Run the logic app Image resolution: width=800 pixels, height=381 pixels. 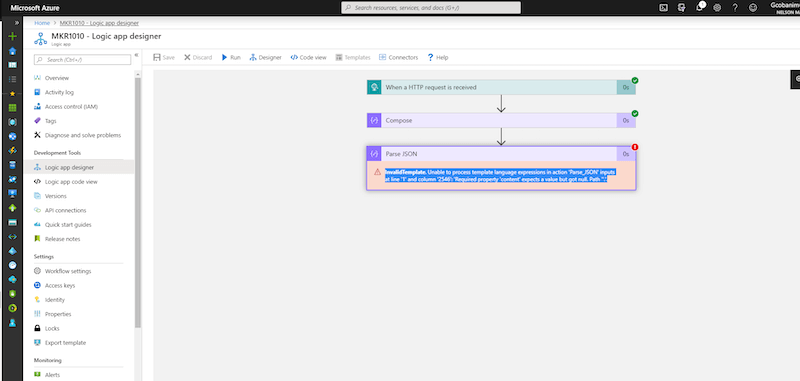231,58
